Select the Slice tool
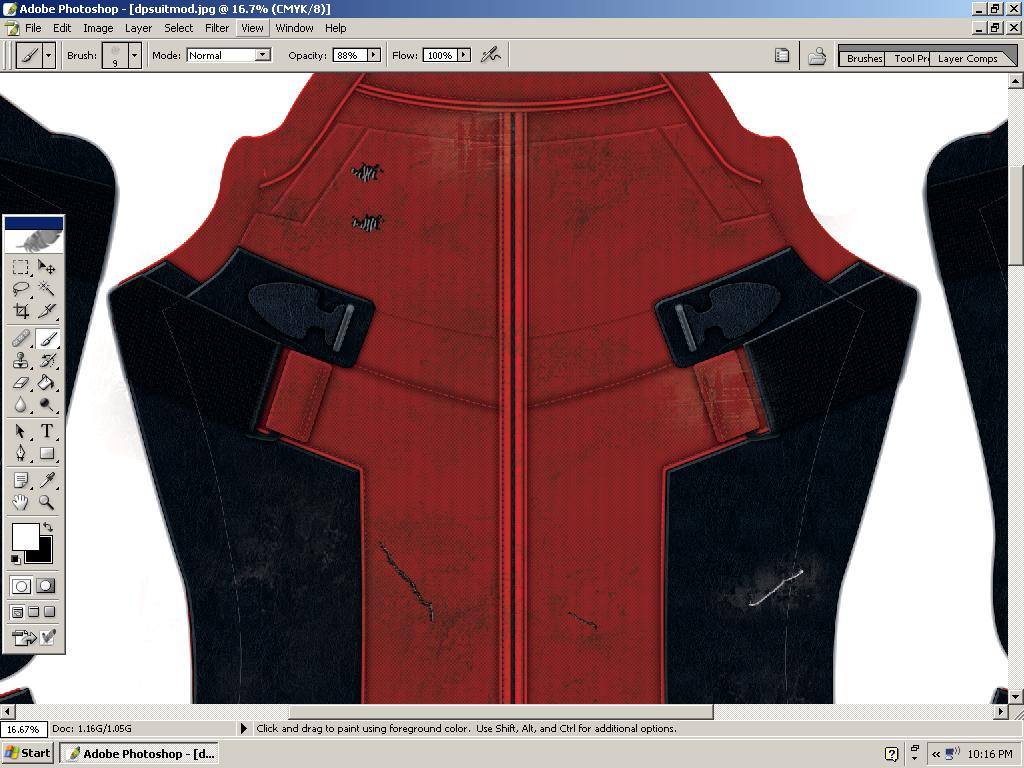Viewport: 1024px width, 768px height. click(x=46, y=310)
